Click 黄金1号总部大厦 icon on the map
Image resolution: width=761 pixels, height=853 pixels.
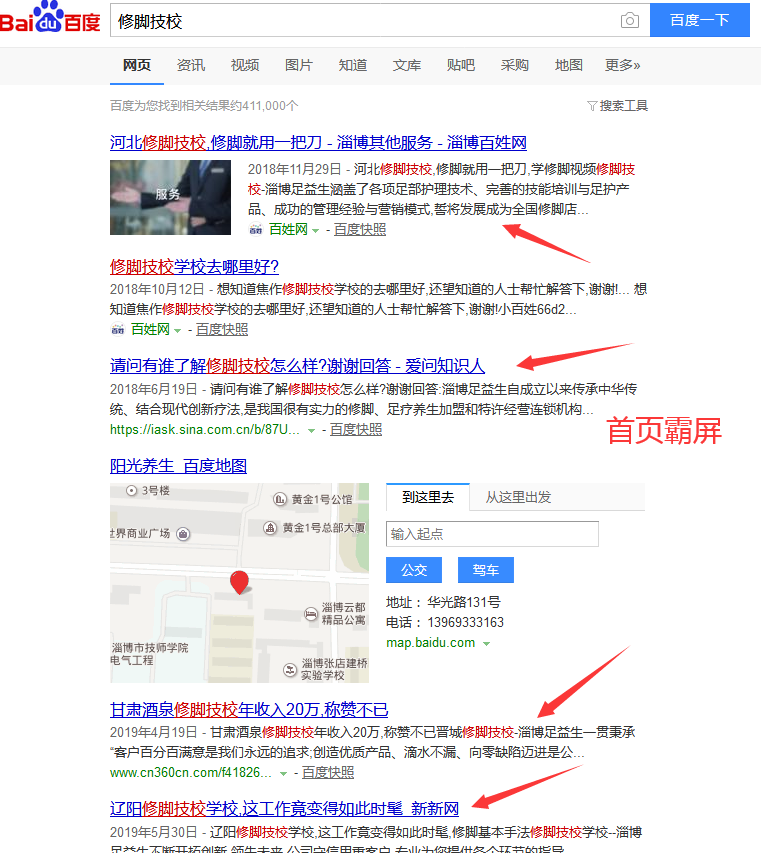[x=270, y=528]
